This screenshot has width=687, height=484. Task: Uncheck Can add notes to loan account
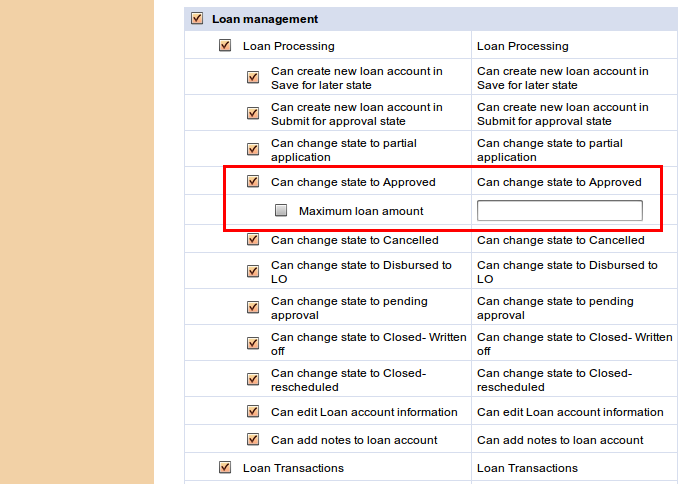[x=253, y=440]
